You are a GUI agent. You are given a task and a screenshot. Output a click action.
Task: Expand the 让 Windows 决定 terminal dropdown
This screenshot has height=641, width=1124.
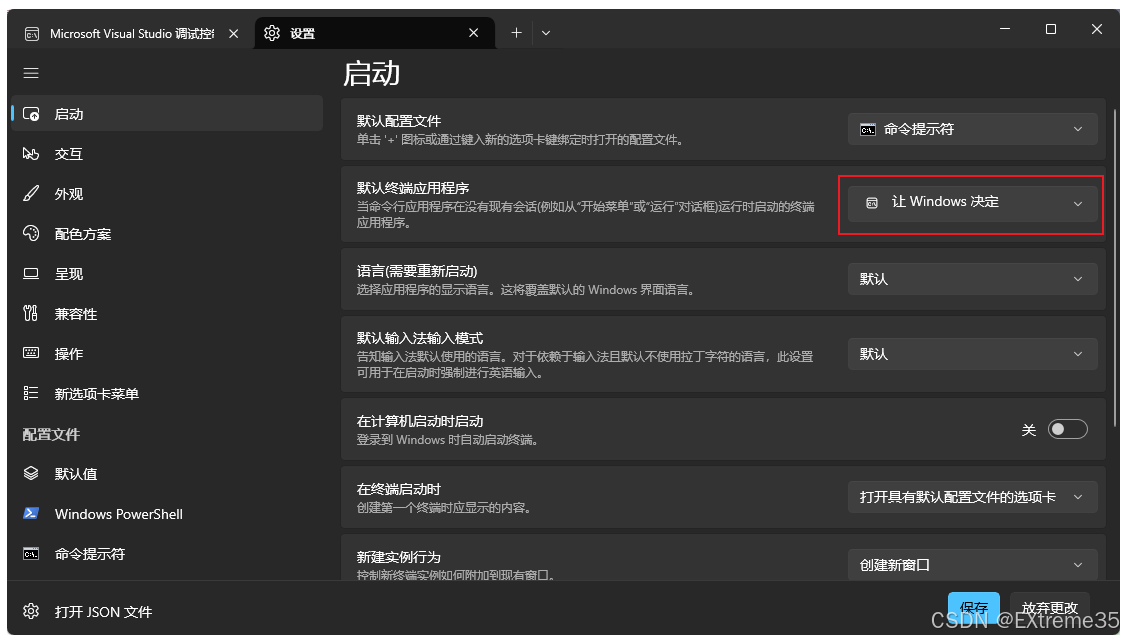pos(971,201)
